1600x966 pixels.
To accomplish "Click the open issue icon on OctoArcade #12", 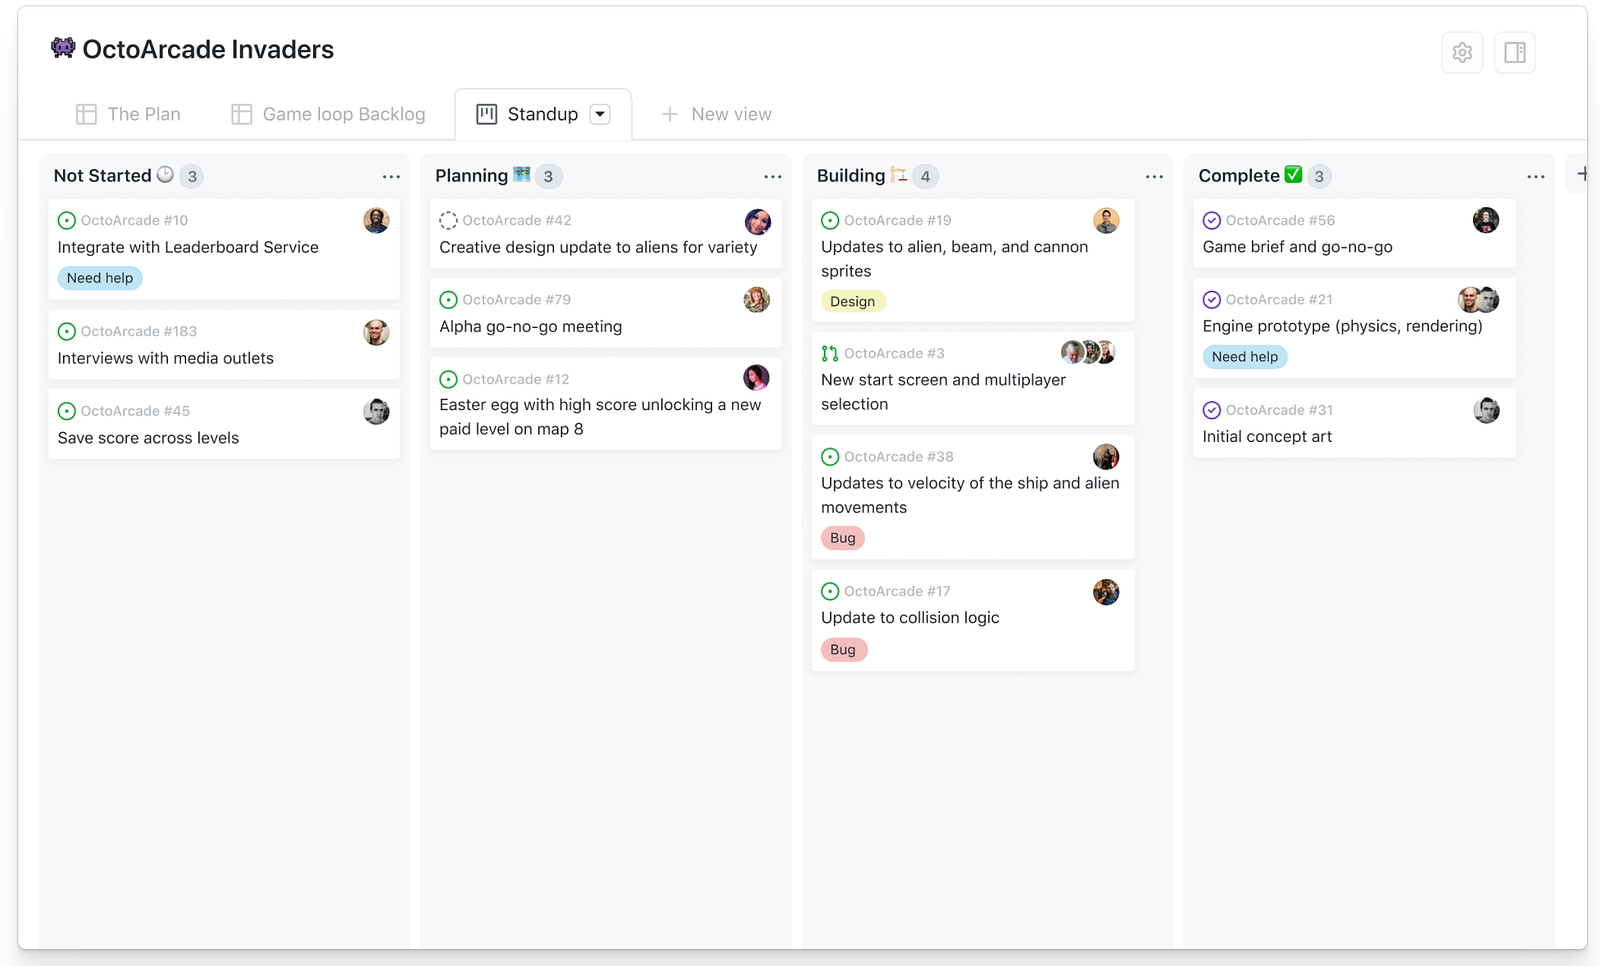I will (449, 380).
